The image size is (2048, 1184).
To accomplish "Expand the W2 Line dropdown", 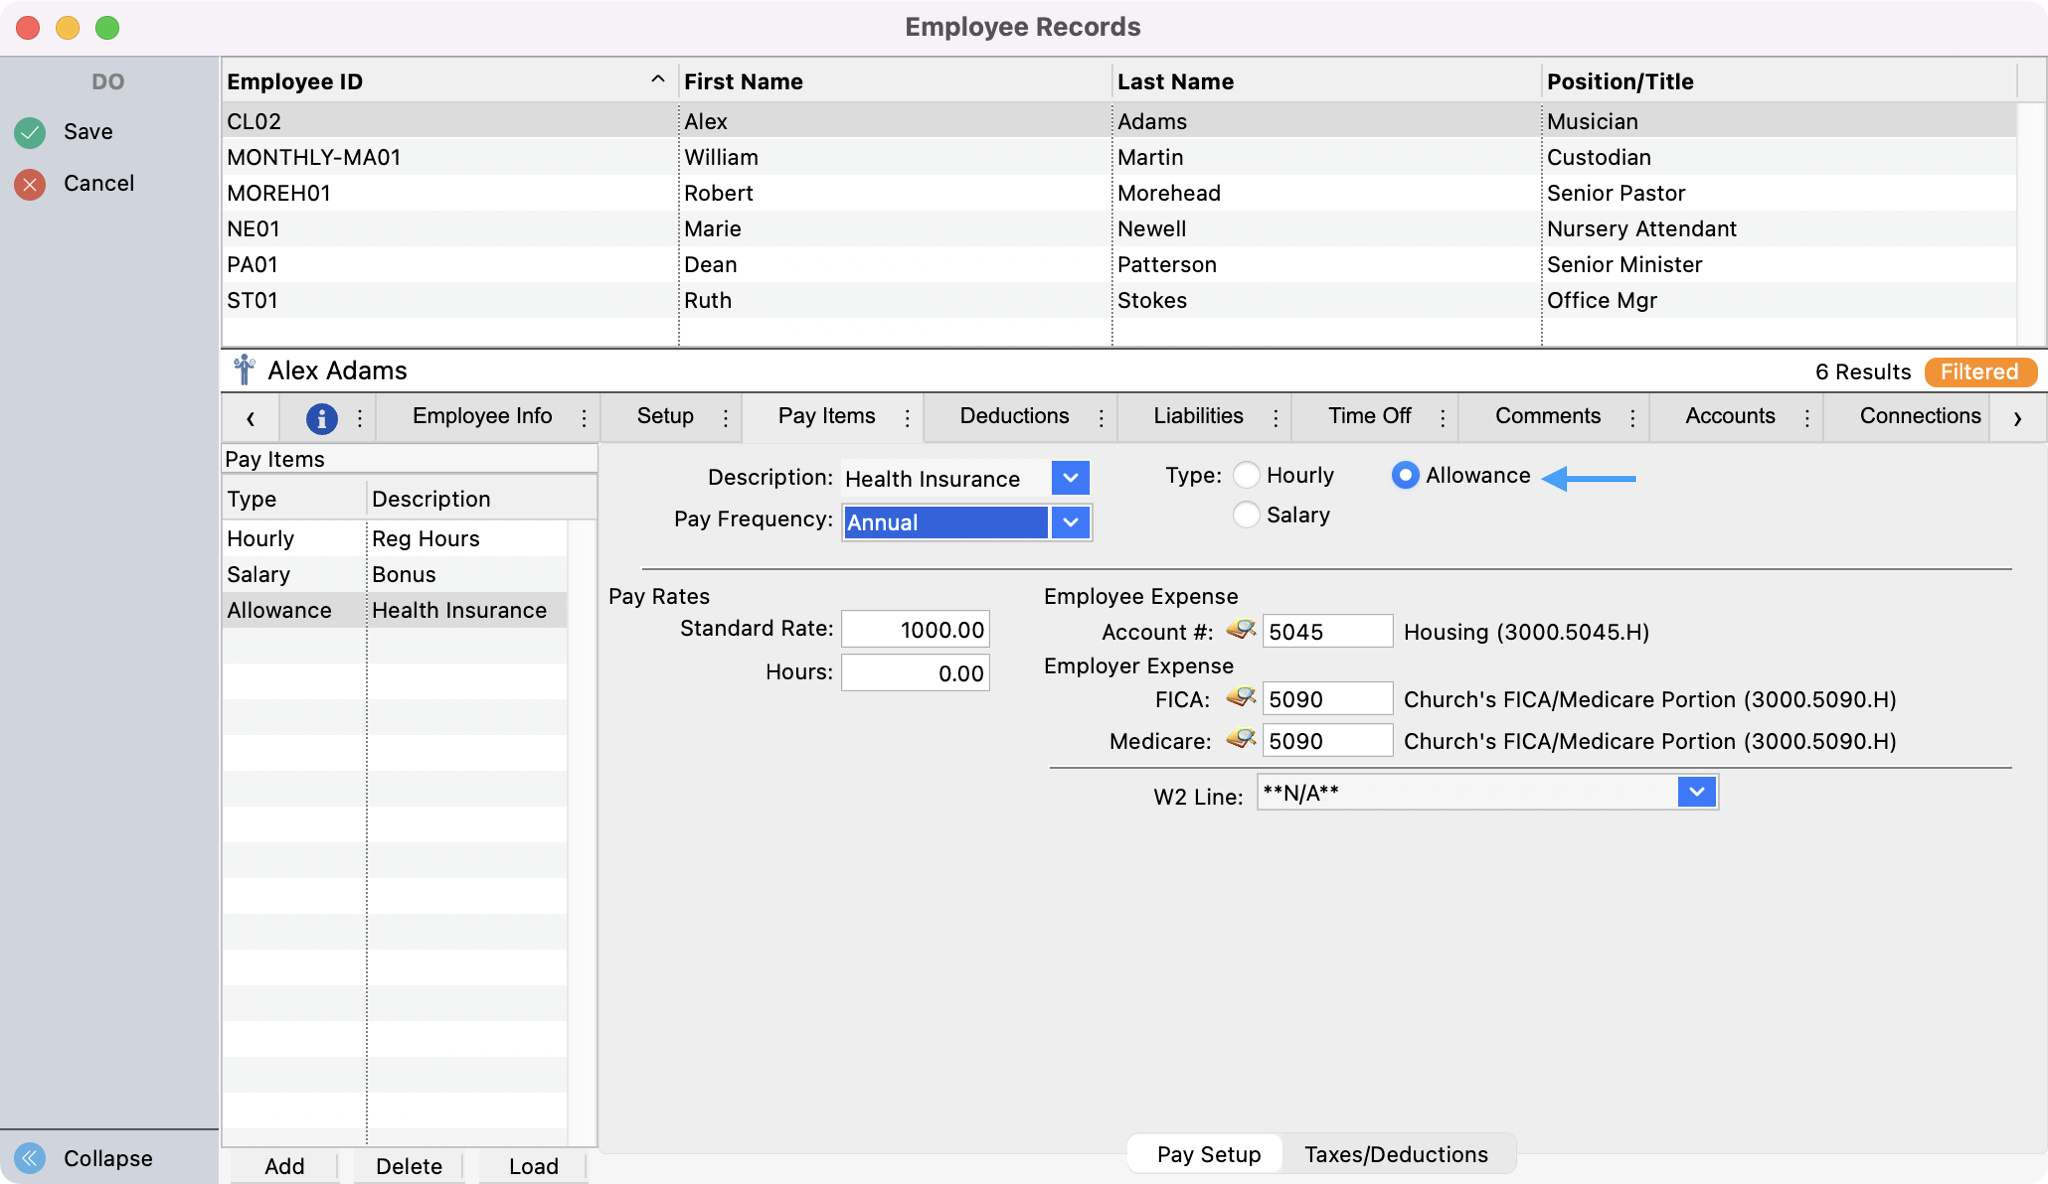I will pos(1696,792).
